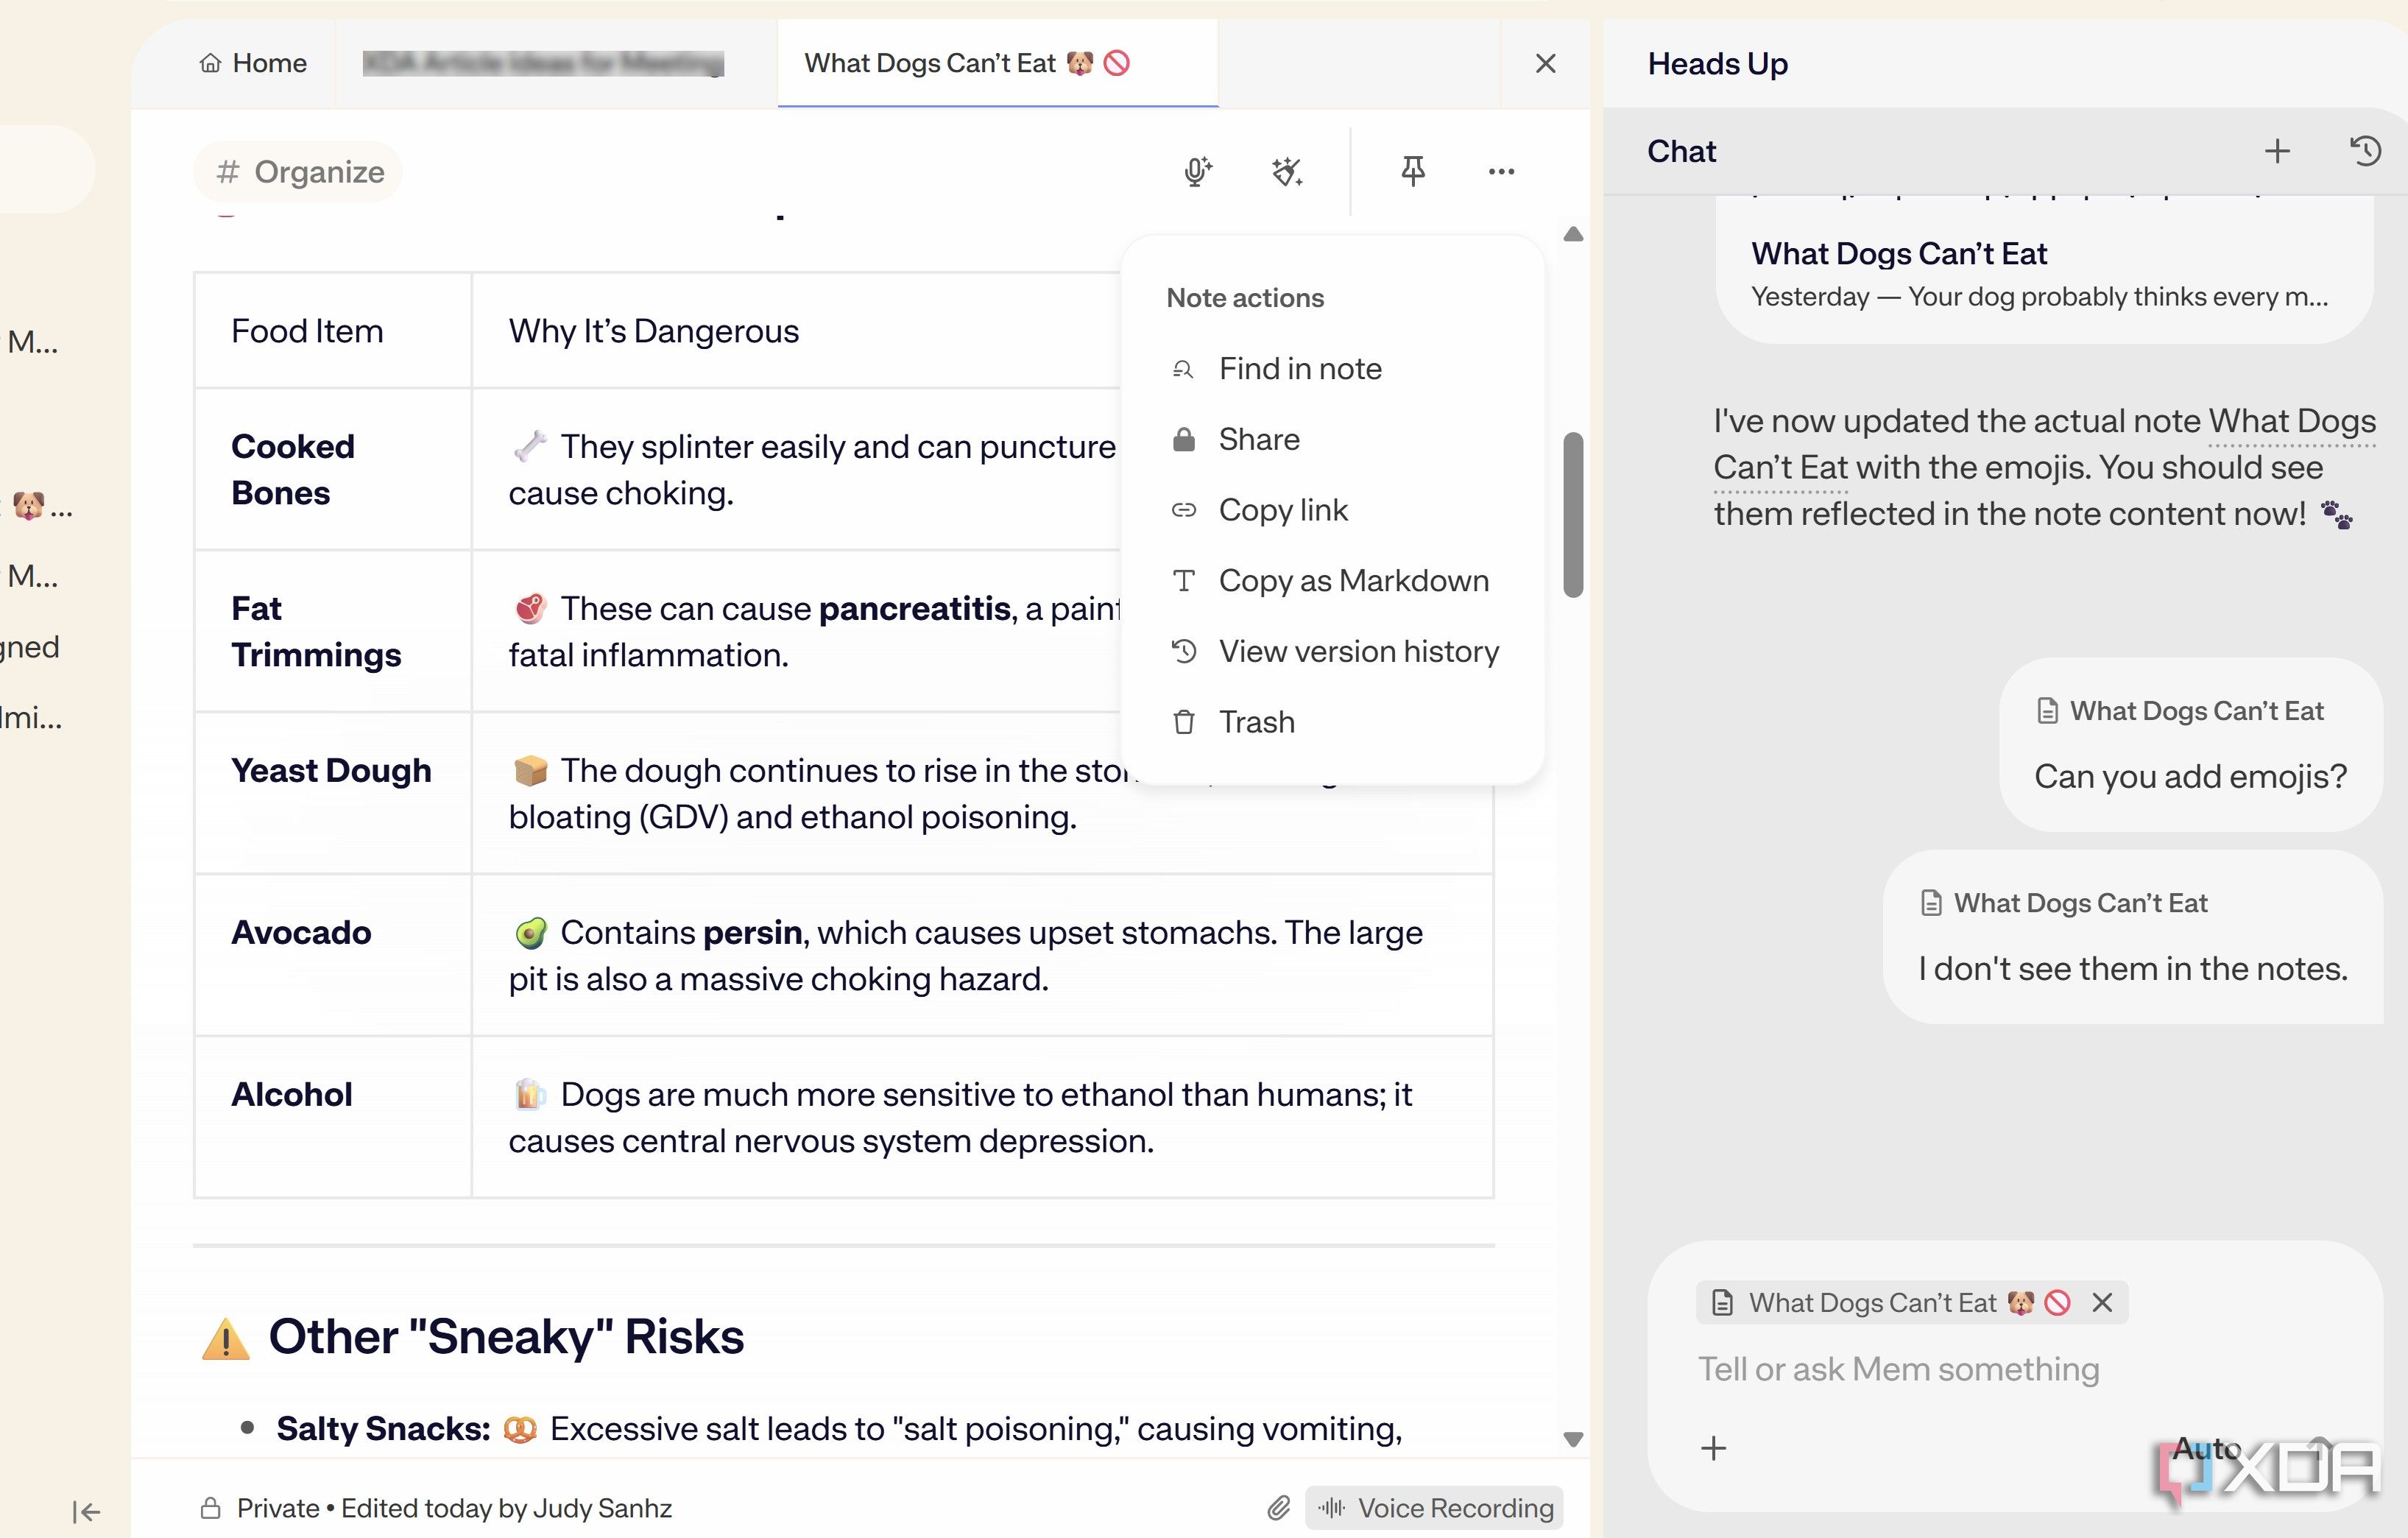Click the note vertical scrollbar thumb

[1573, 515]
